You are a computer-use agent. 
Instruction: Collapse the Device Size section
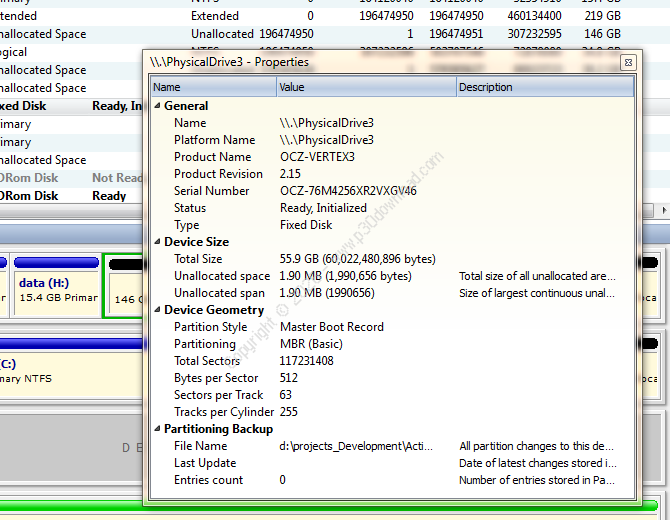click(157, 242)
